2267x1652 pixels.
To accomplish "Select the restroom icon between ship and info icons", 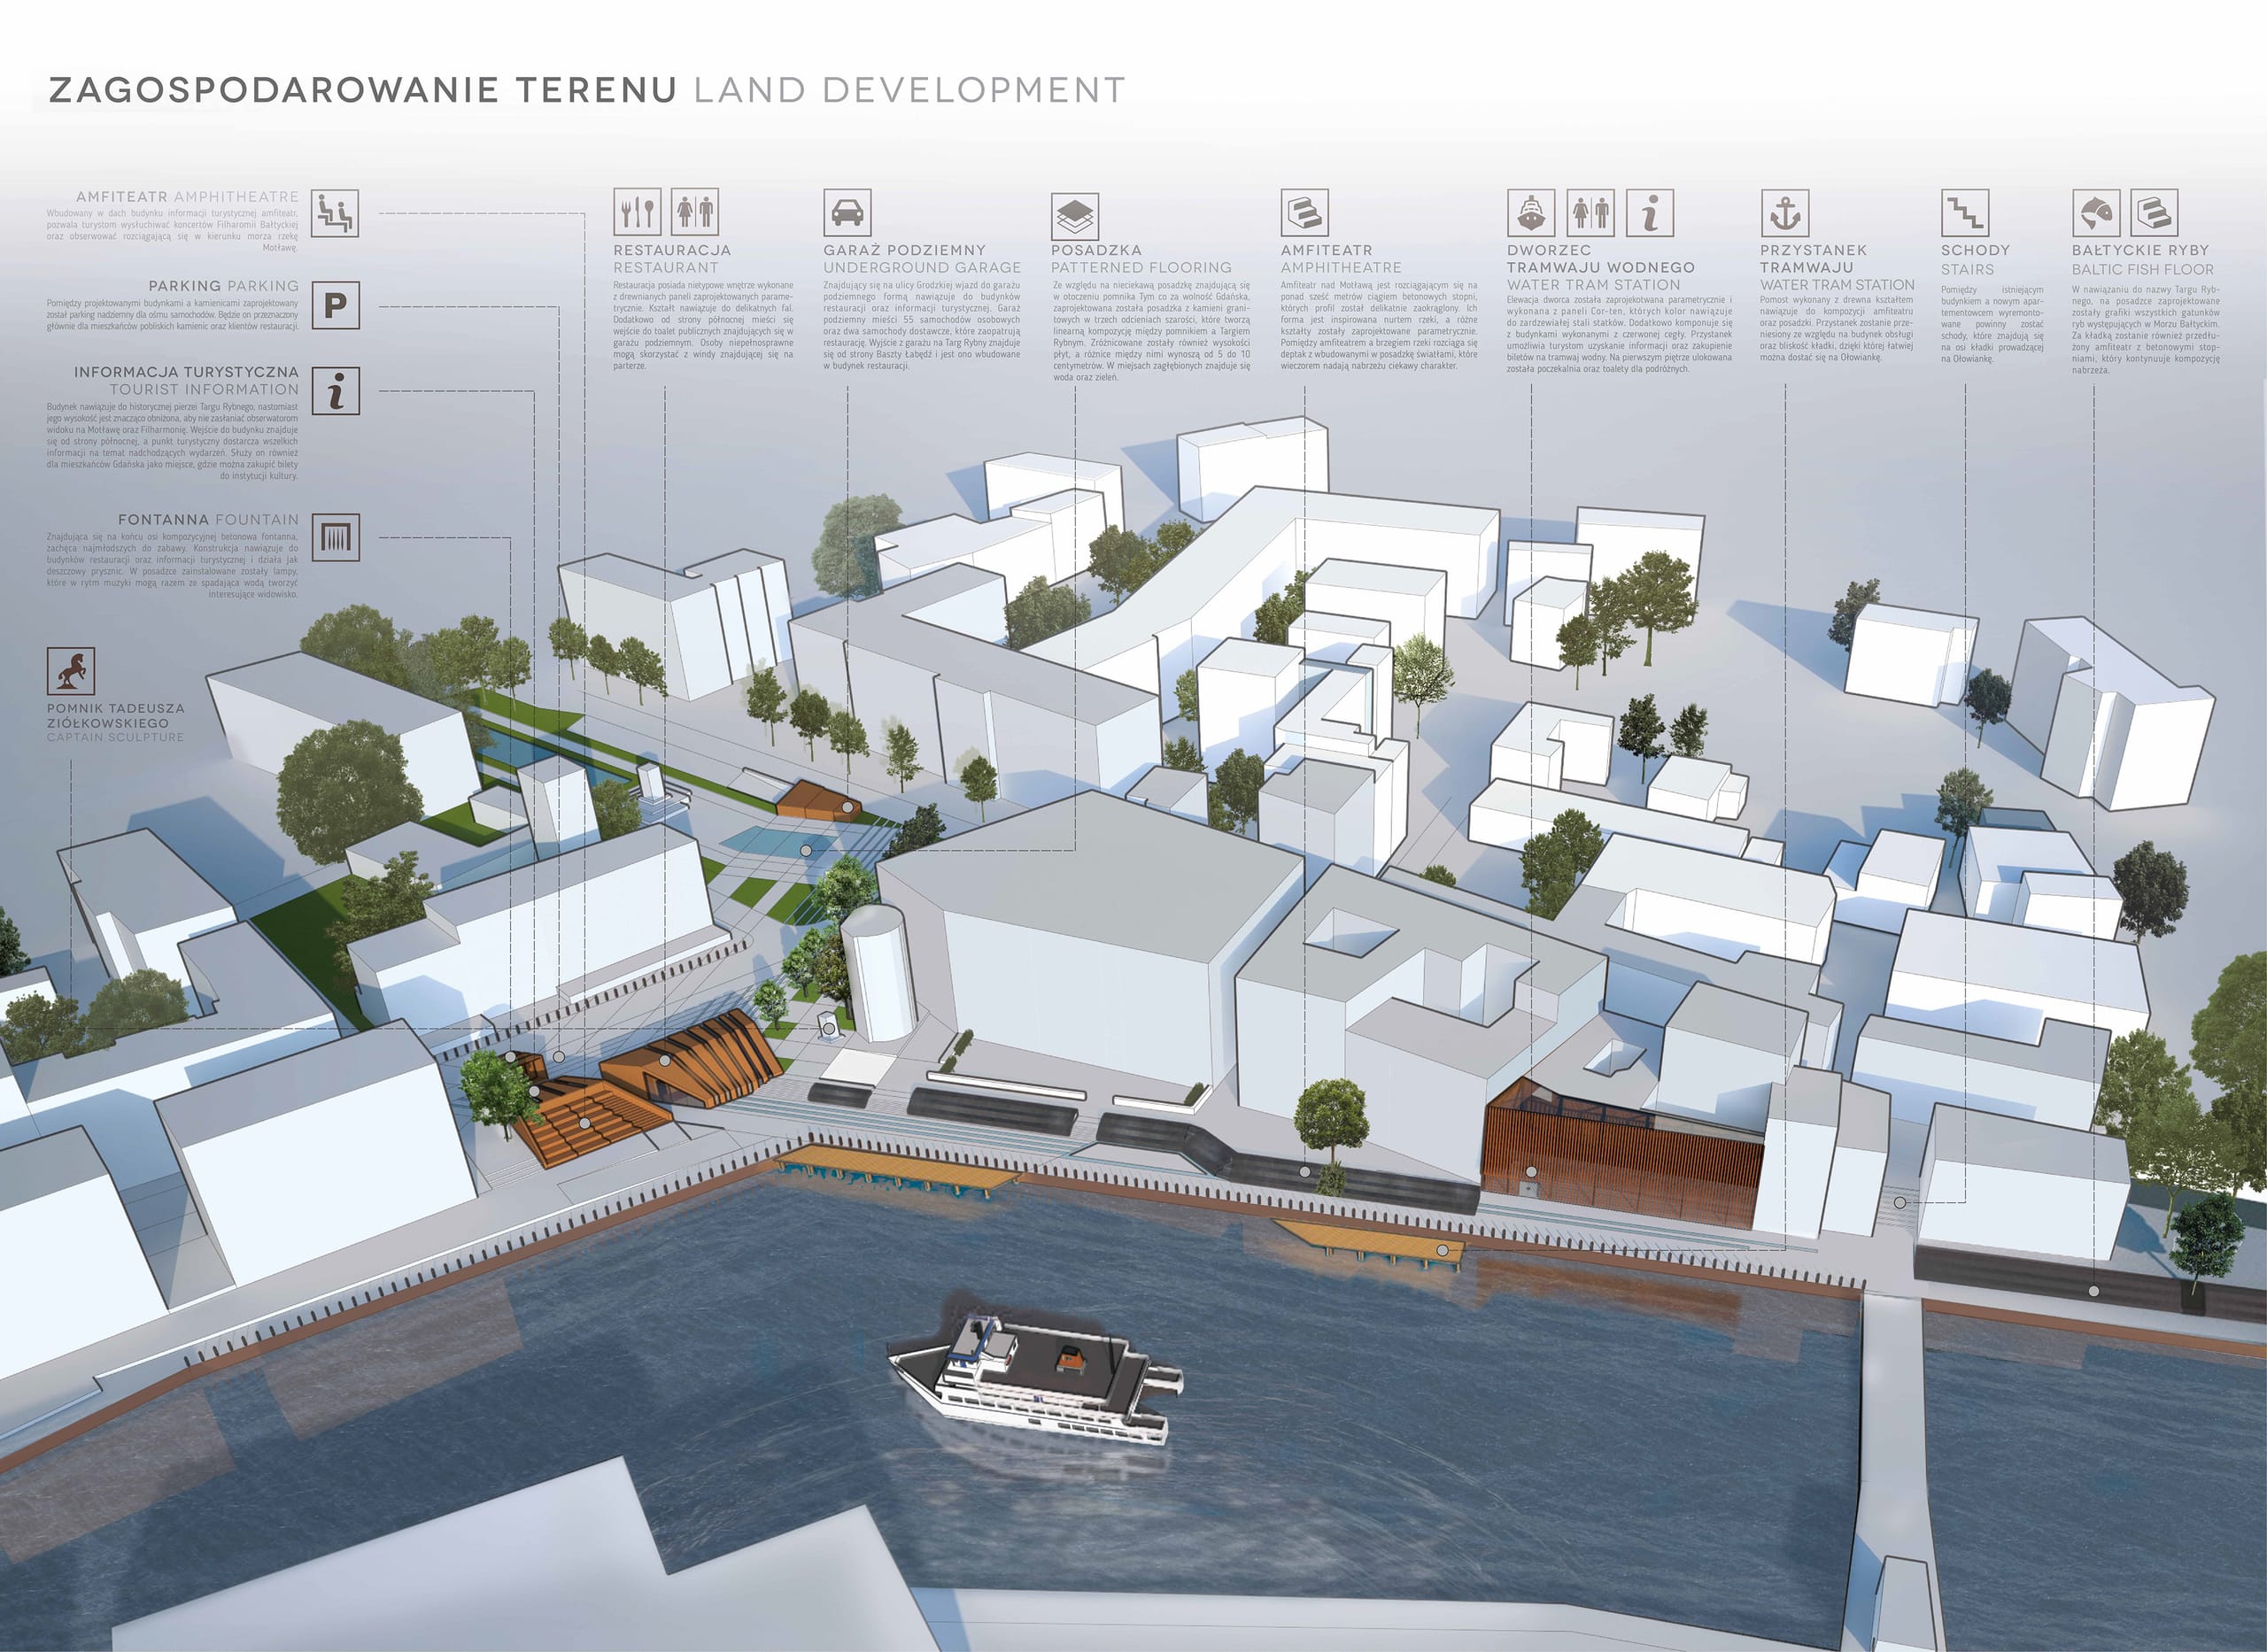I will [x=1590, y=213].
